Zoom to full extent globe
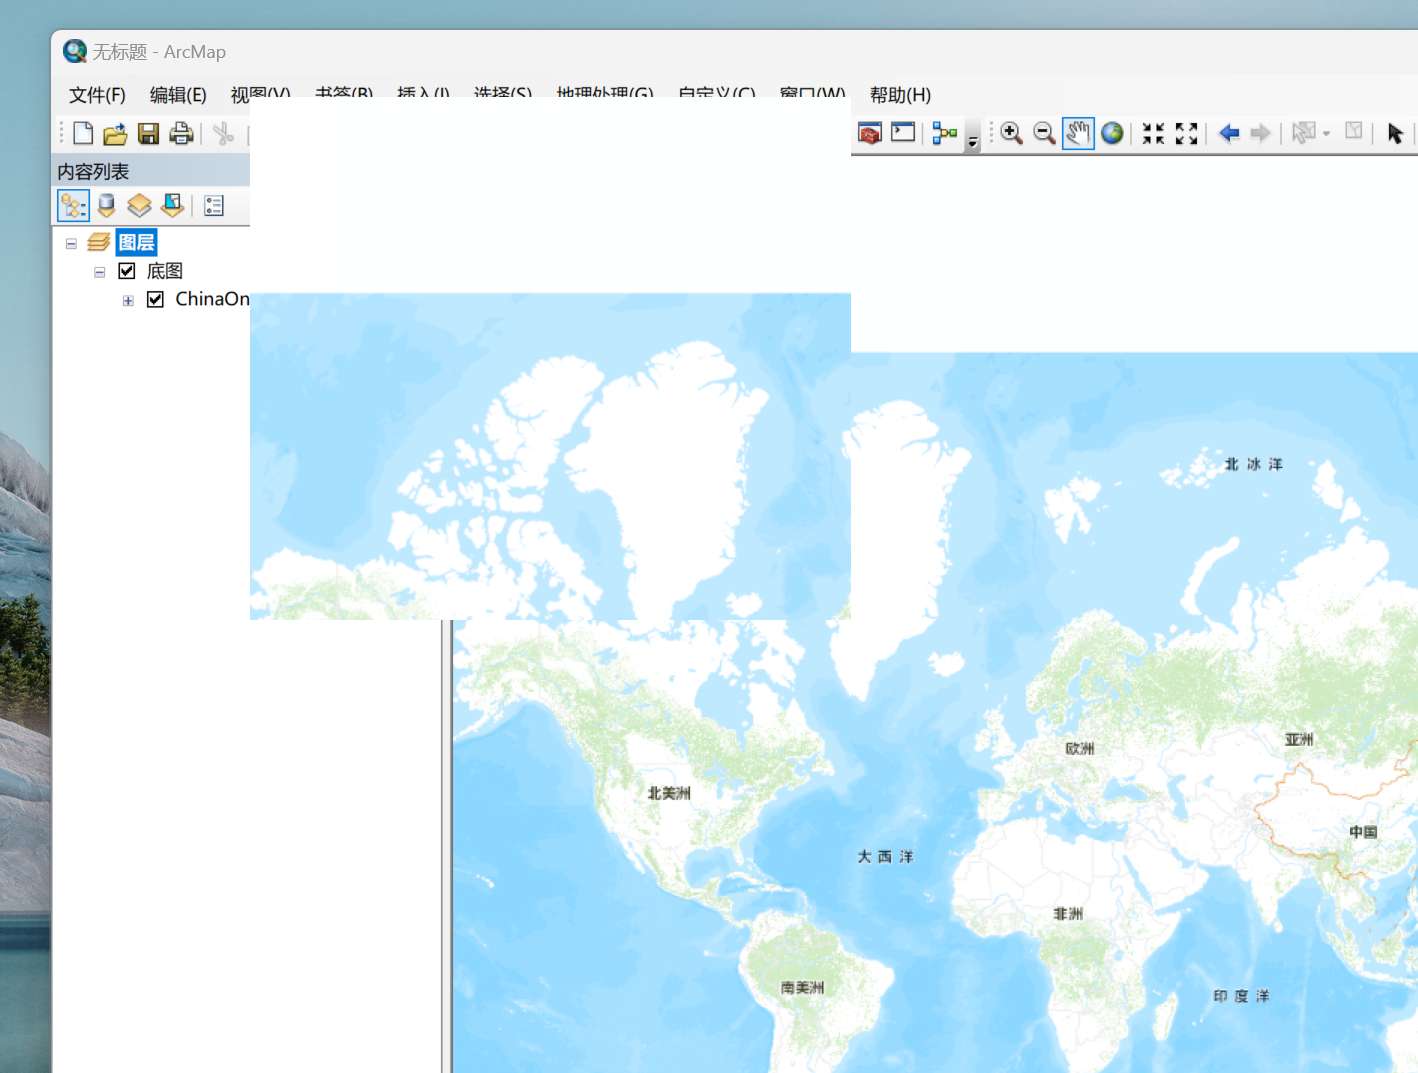 tap(1112, 133)
